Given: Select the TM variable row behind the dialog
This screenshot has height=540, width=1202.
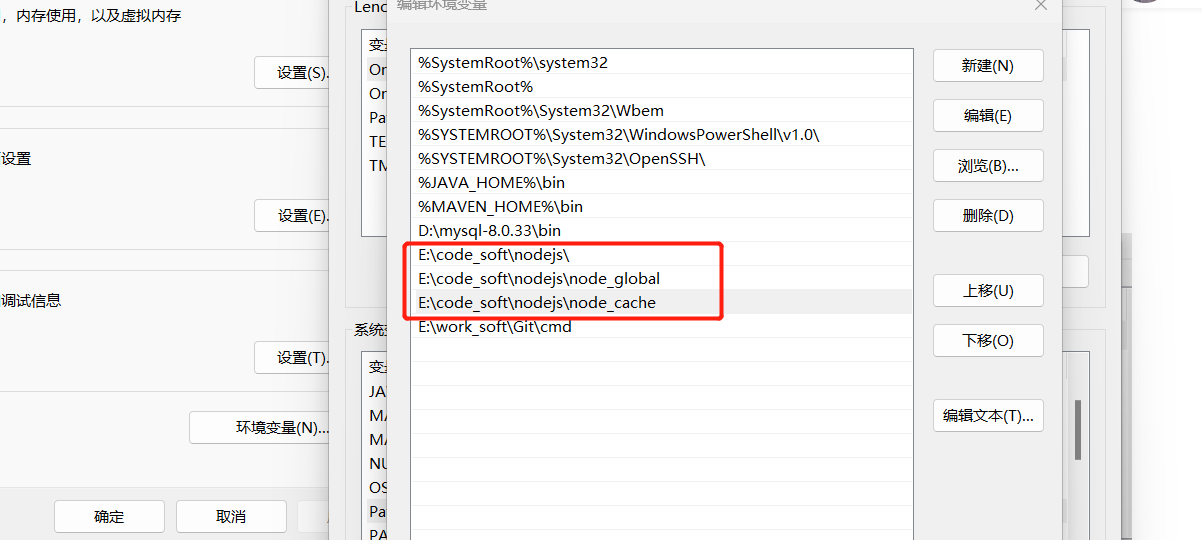Looking at the screenshot, I should pyautogui.click(x=377, y=166).
